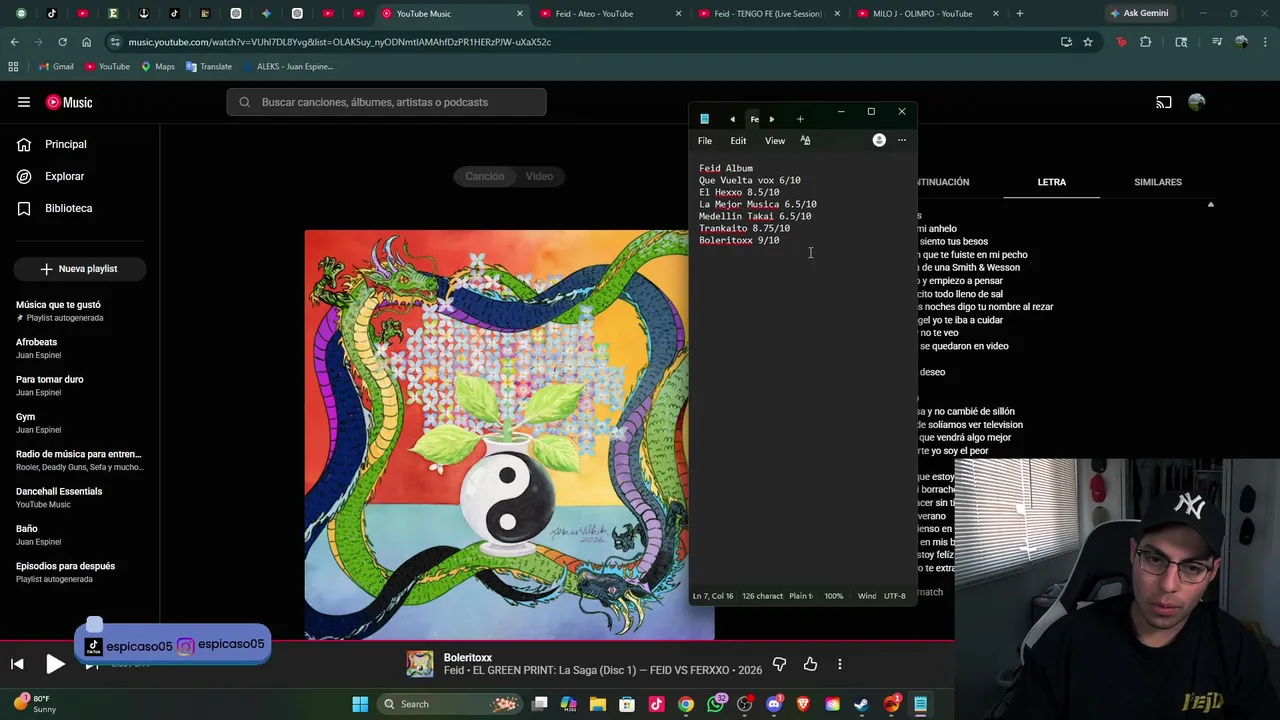1280x720 pixels.
Task: Open Notepad View menu
Action: coord(775,141)
